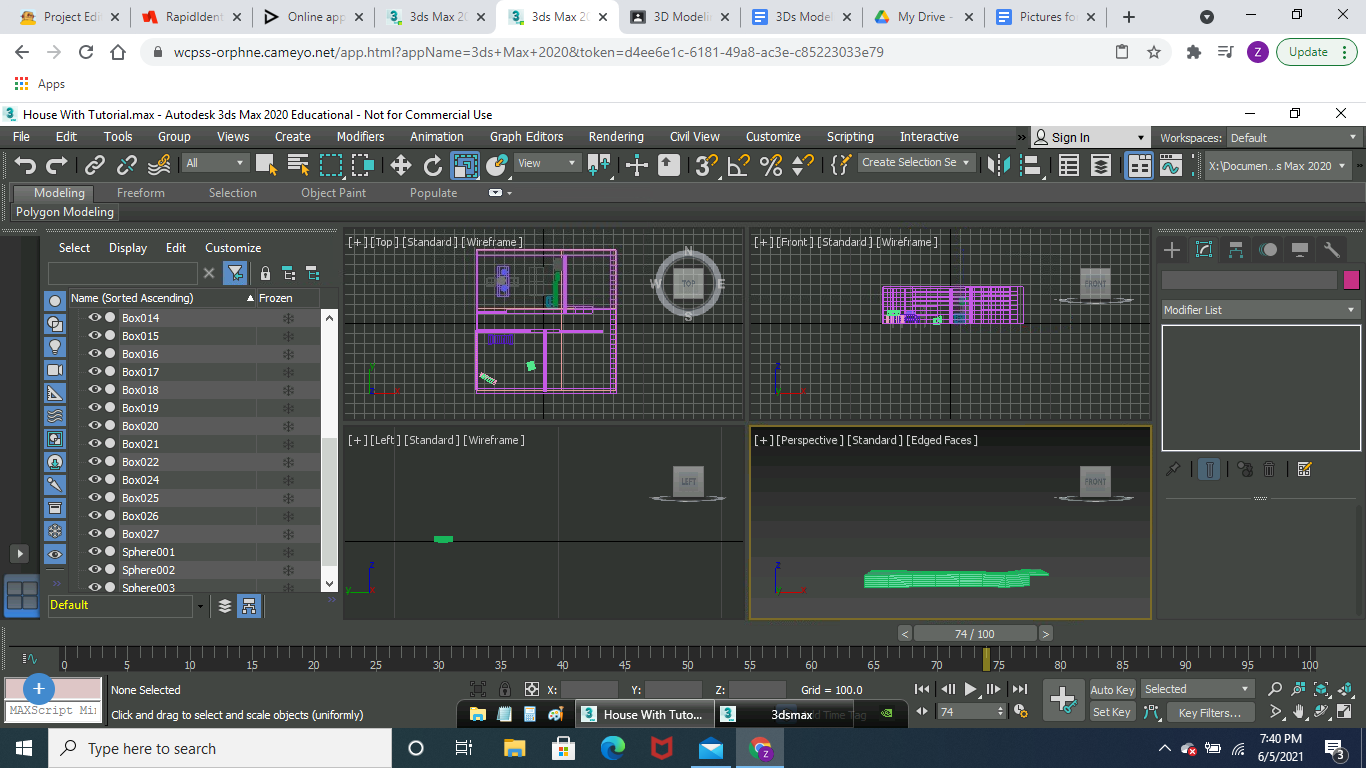Activate Select and Place tool
This screenshot has height=768, width=1366.
point(497,165)
